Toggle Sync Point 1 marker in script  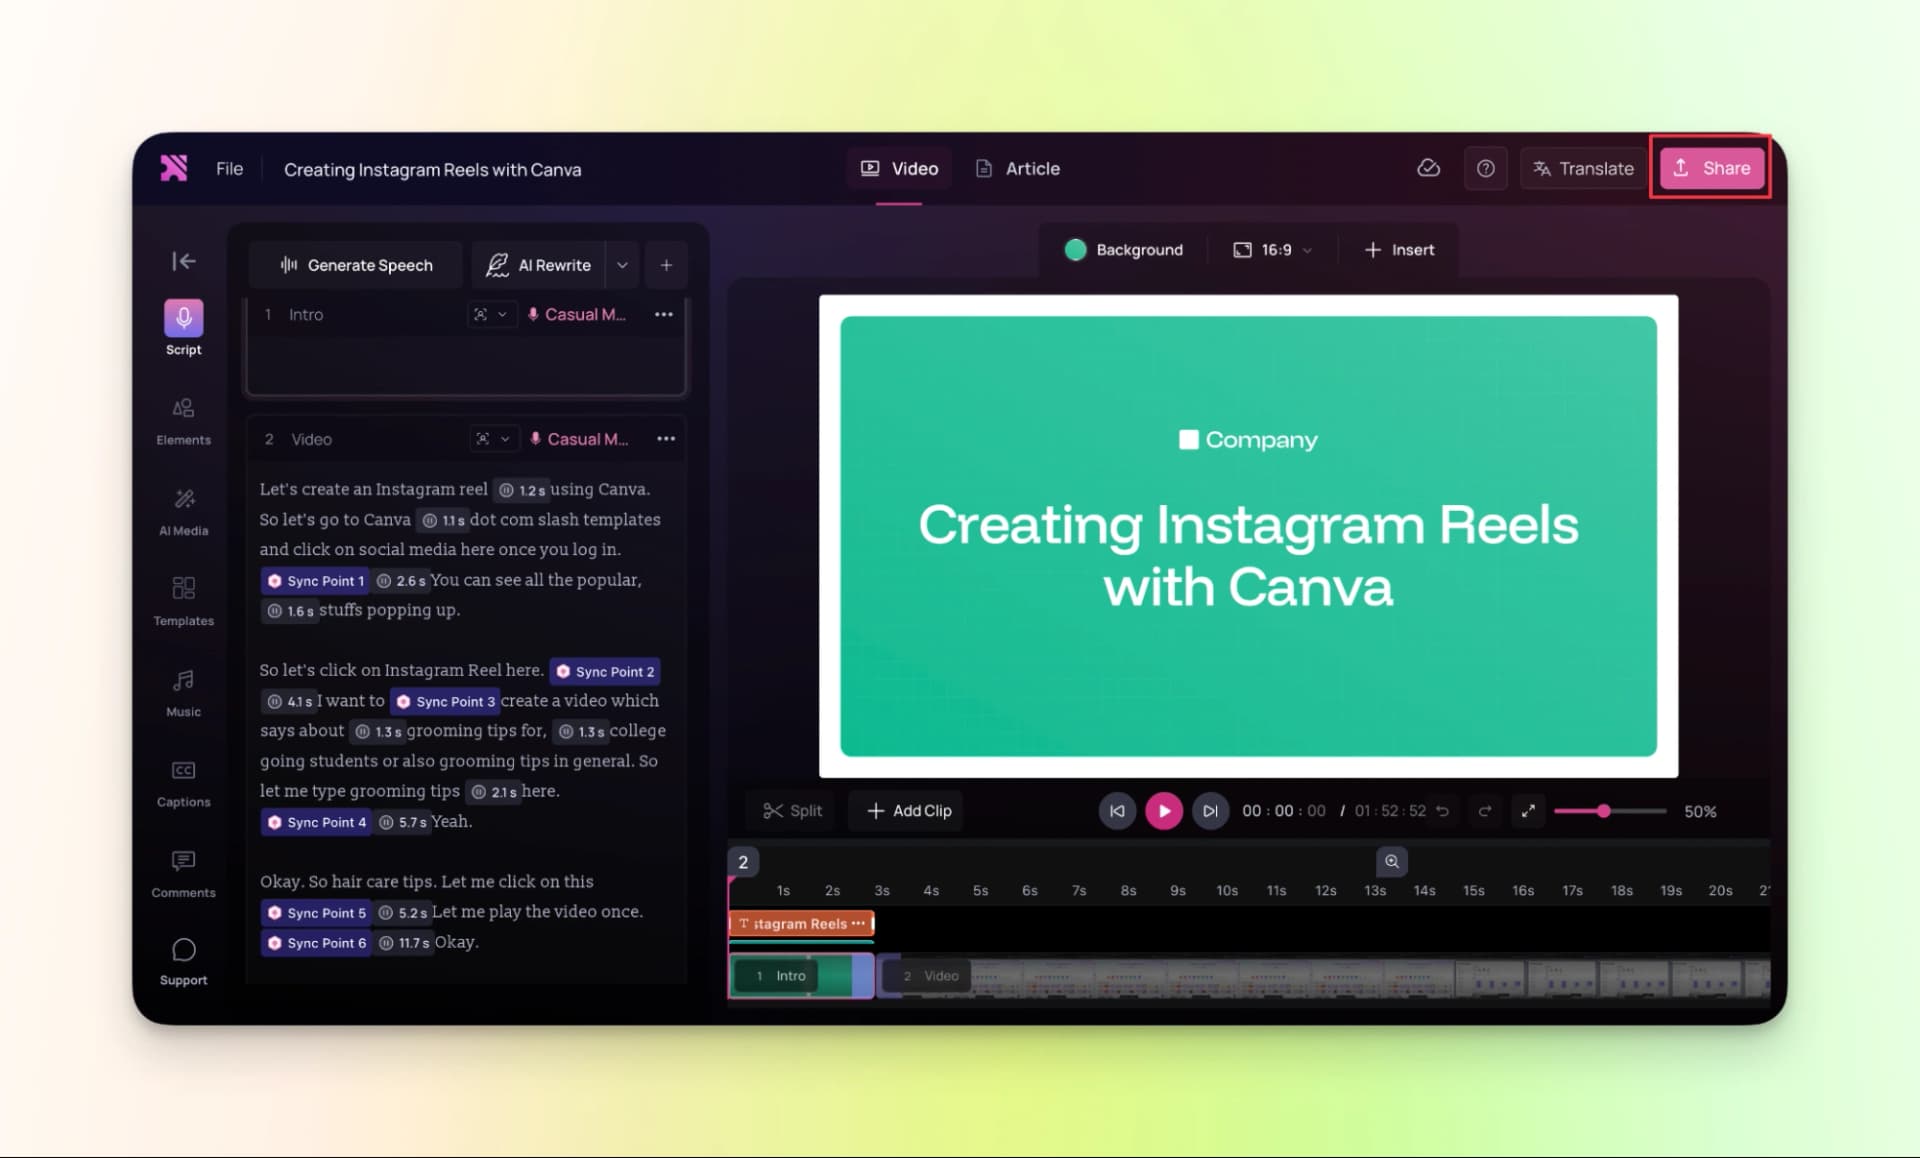pos(315,581)
